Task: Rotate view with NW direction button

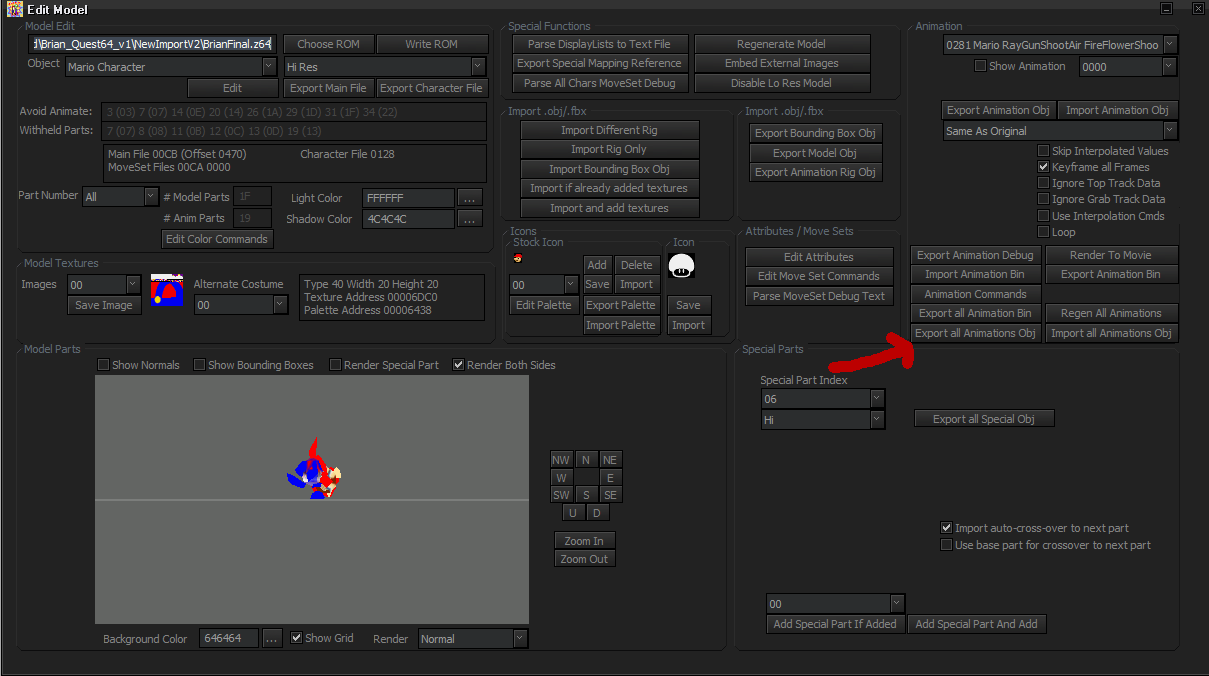Action: tap(561, 460)
